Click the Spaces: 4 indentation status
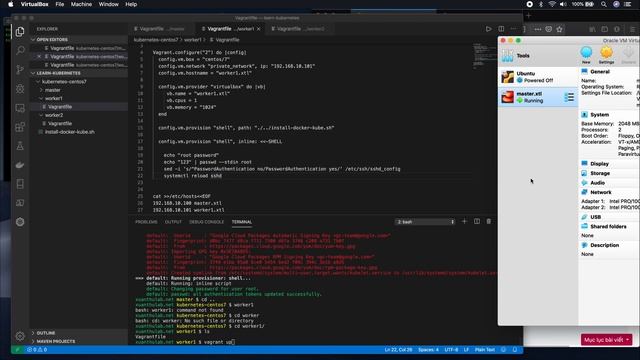This screenshot has height=360, width=640. click(x=428, y=350)
